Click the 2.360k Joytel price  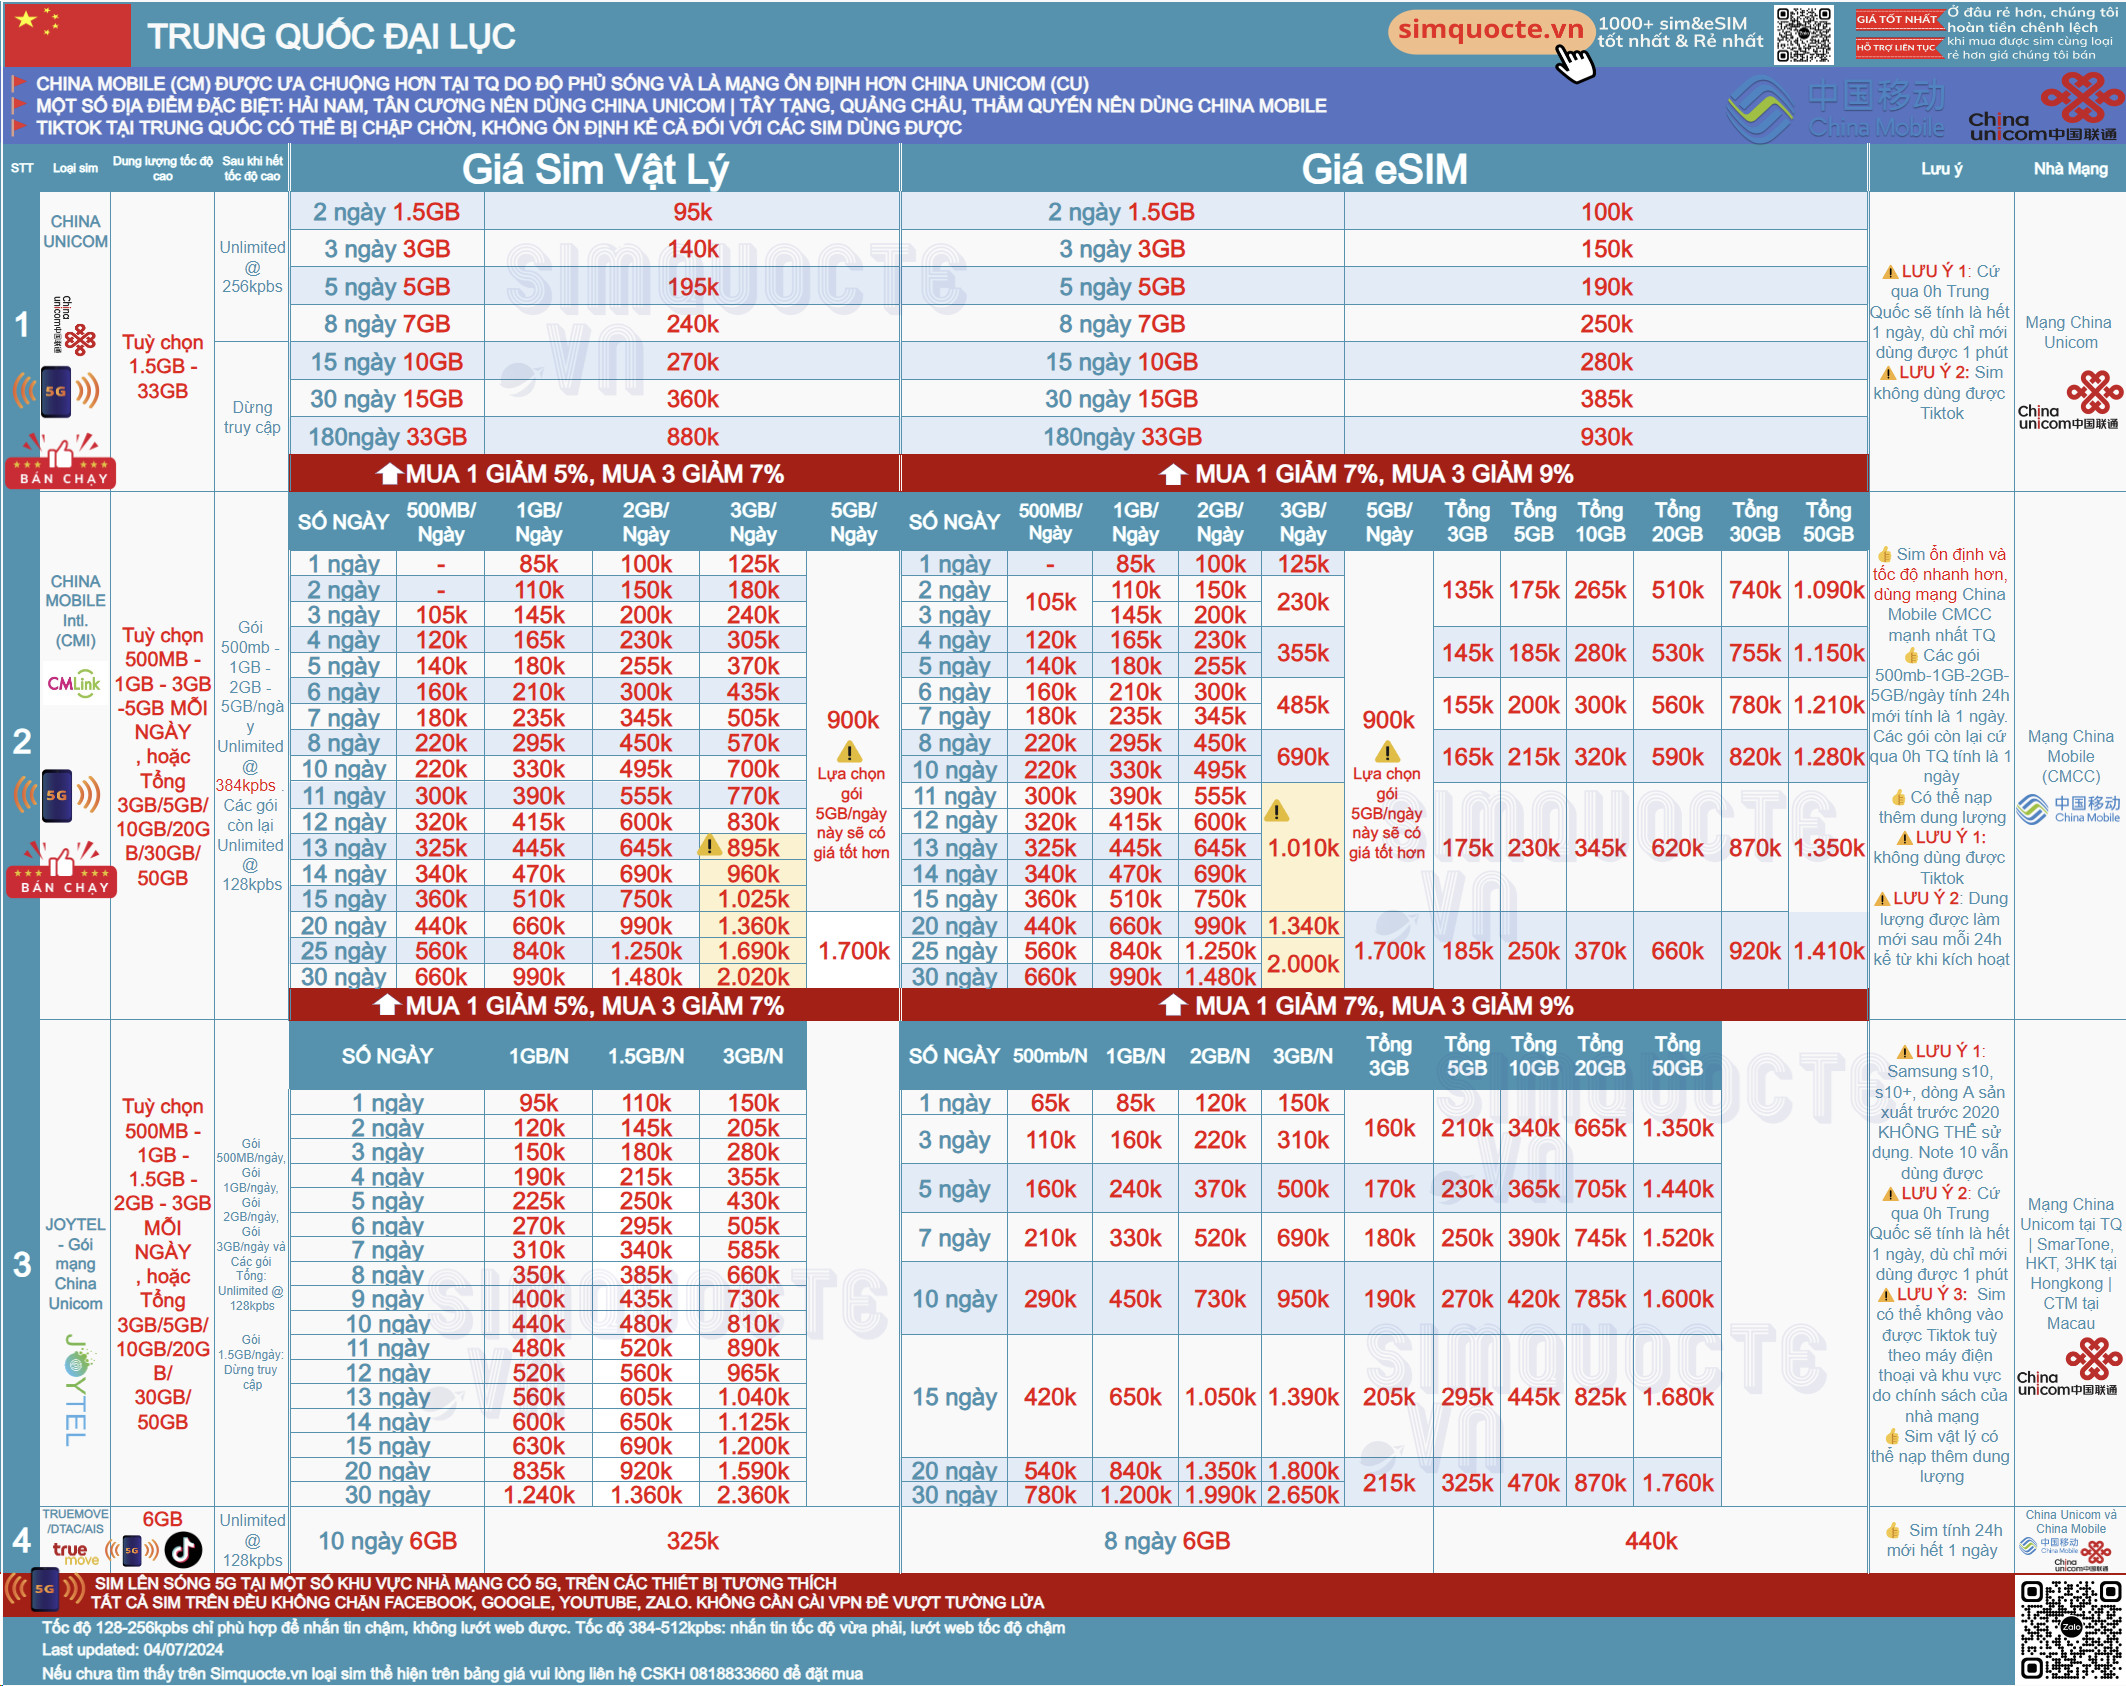click(x=752, y=1495)
